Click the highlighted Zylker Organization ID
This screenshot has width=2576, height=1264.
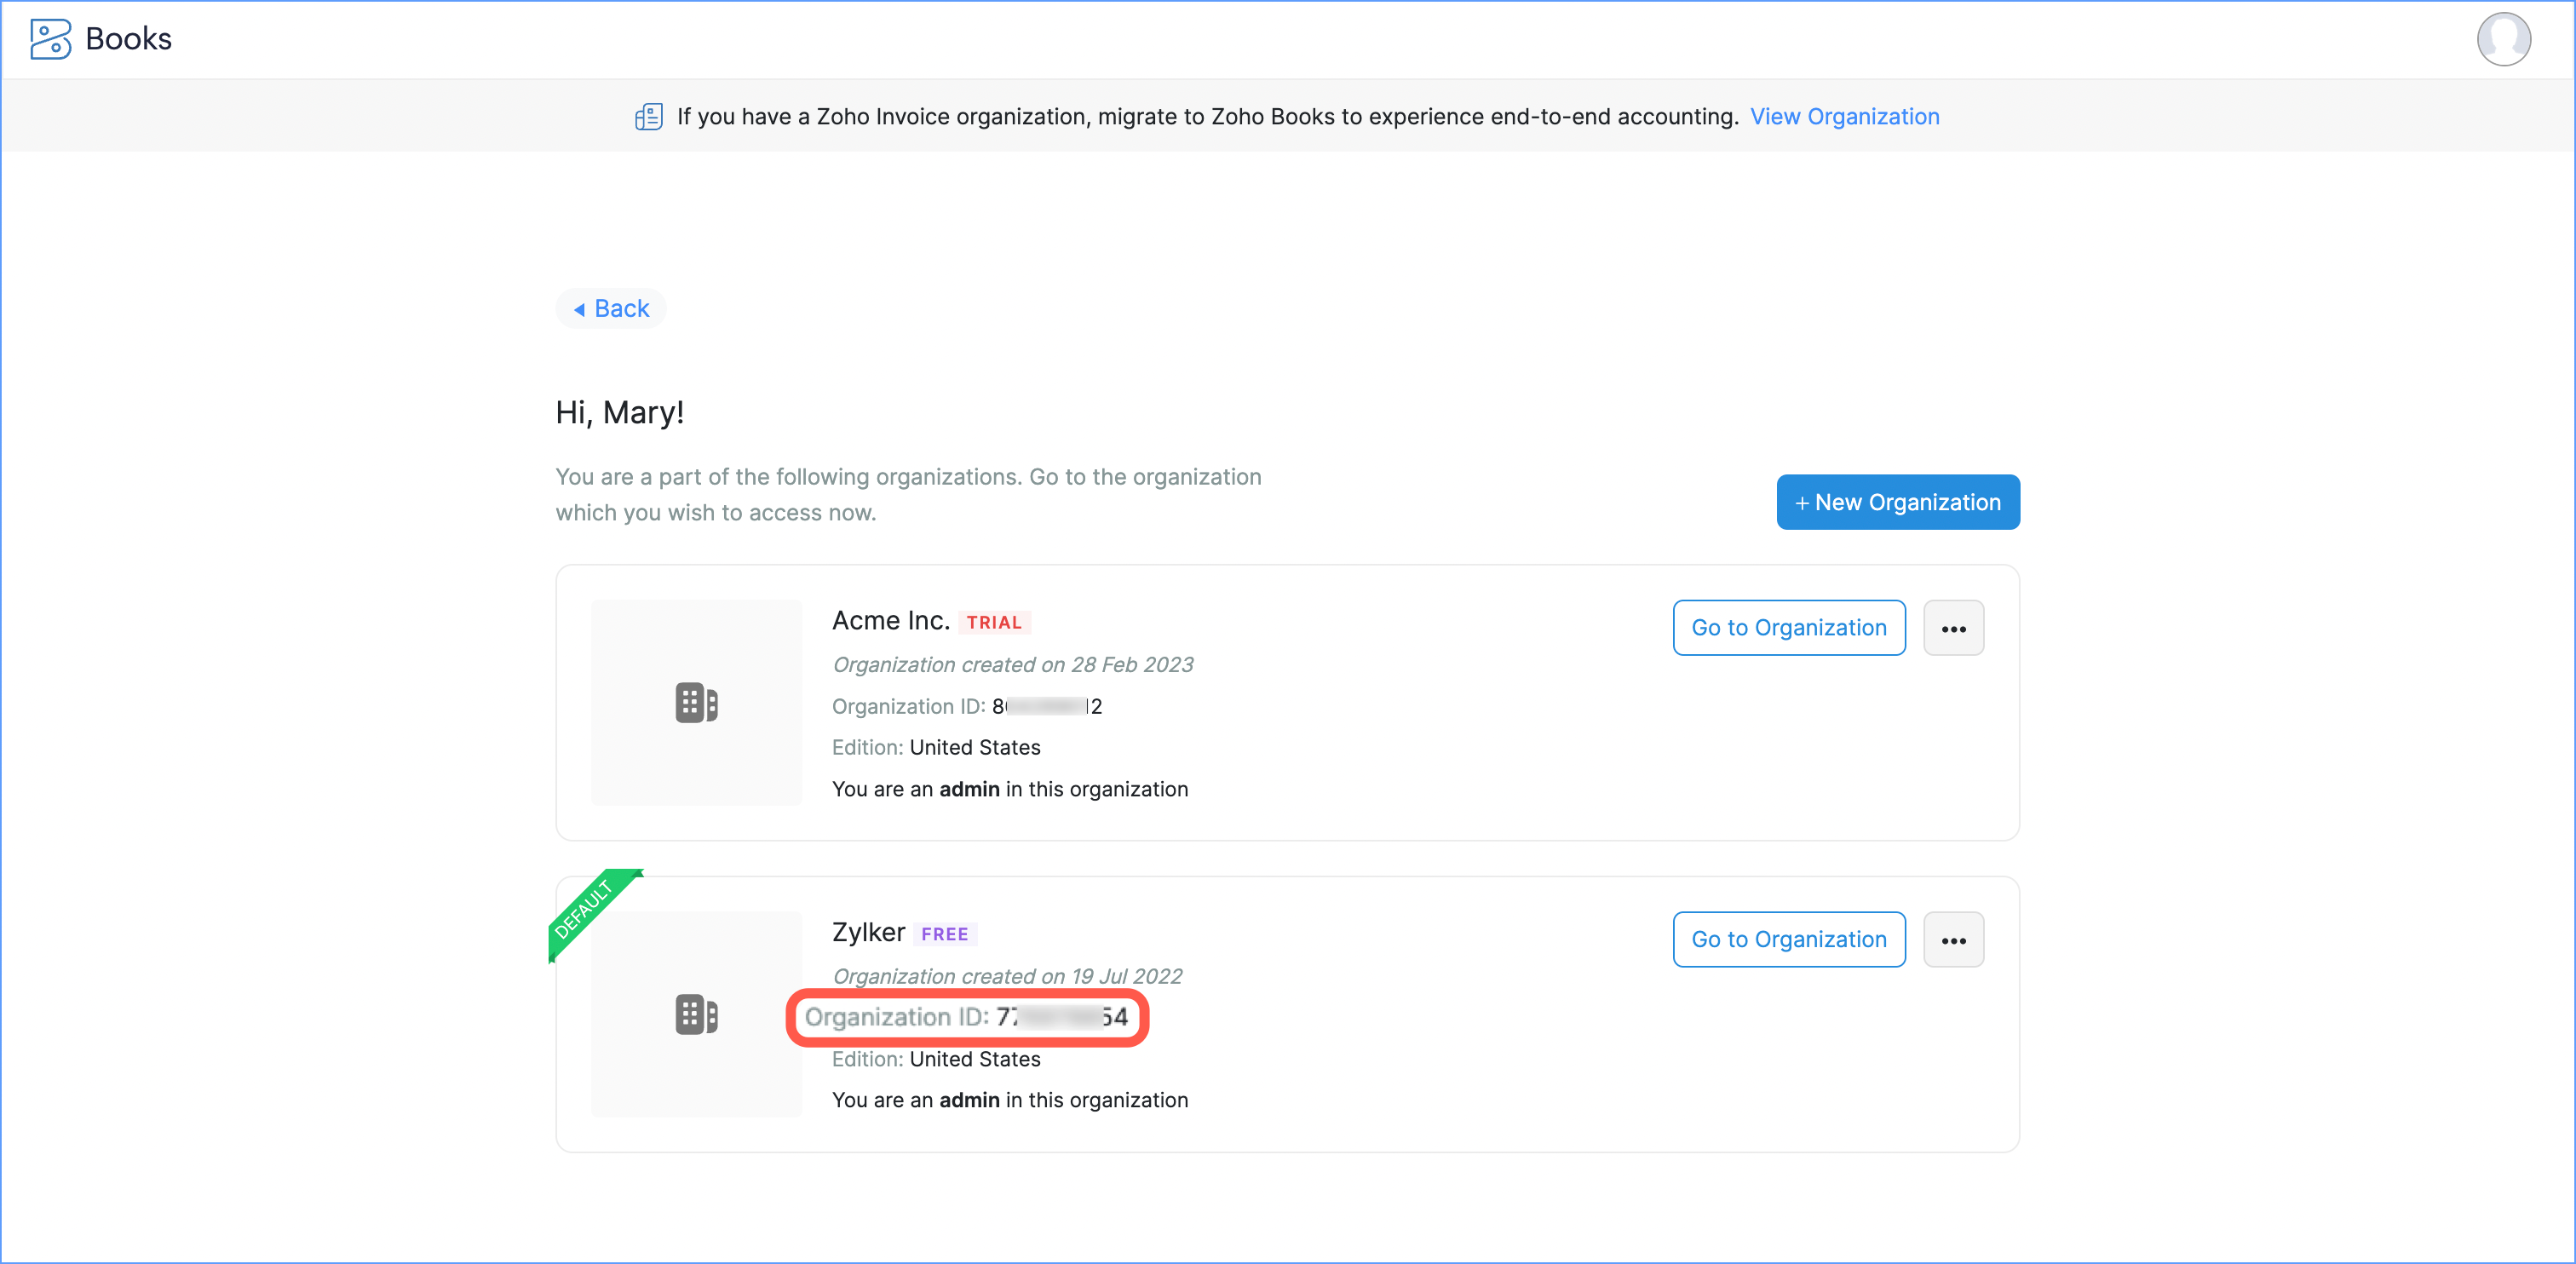click(x=966, y=1018)
